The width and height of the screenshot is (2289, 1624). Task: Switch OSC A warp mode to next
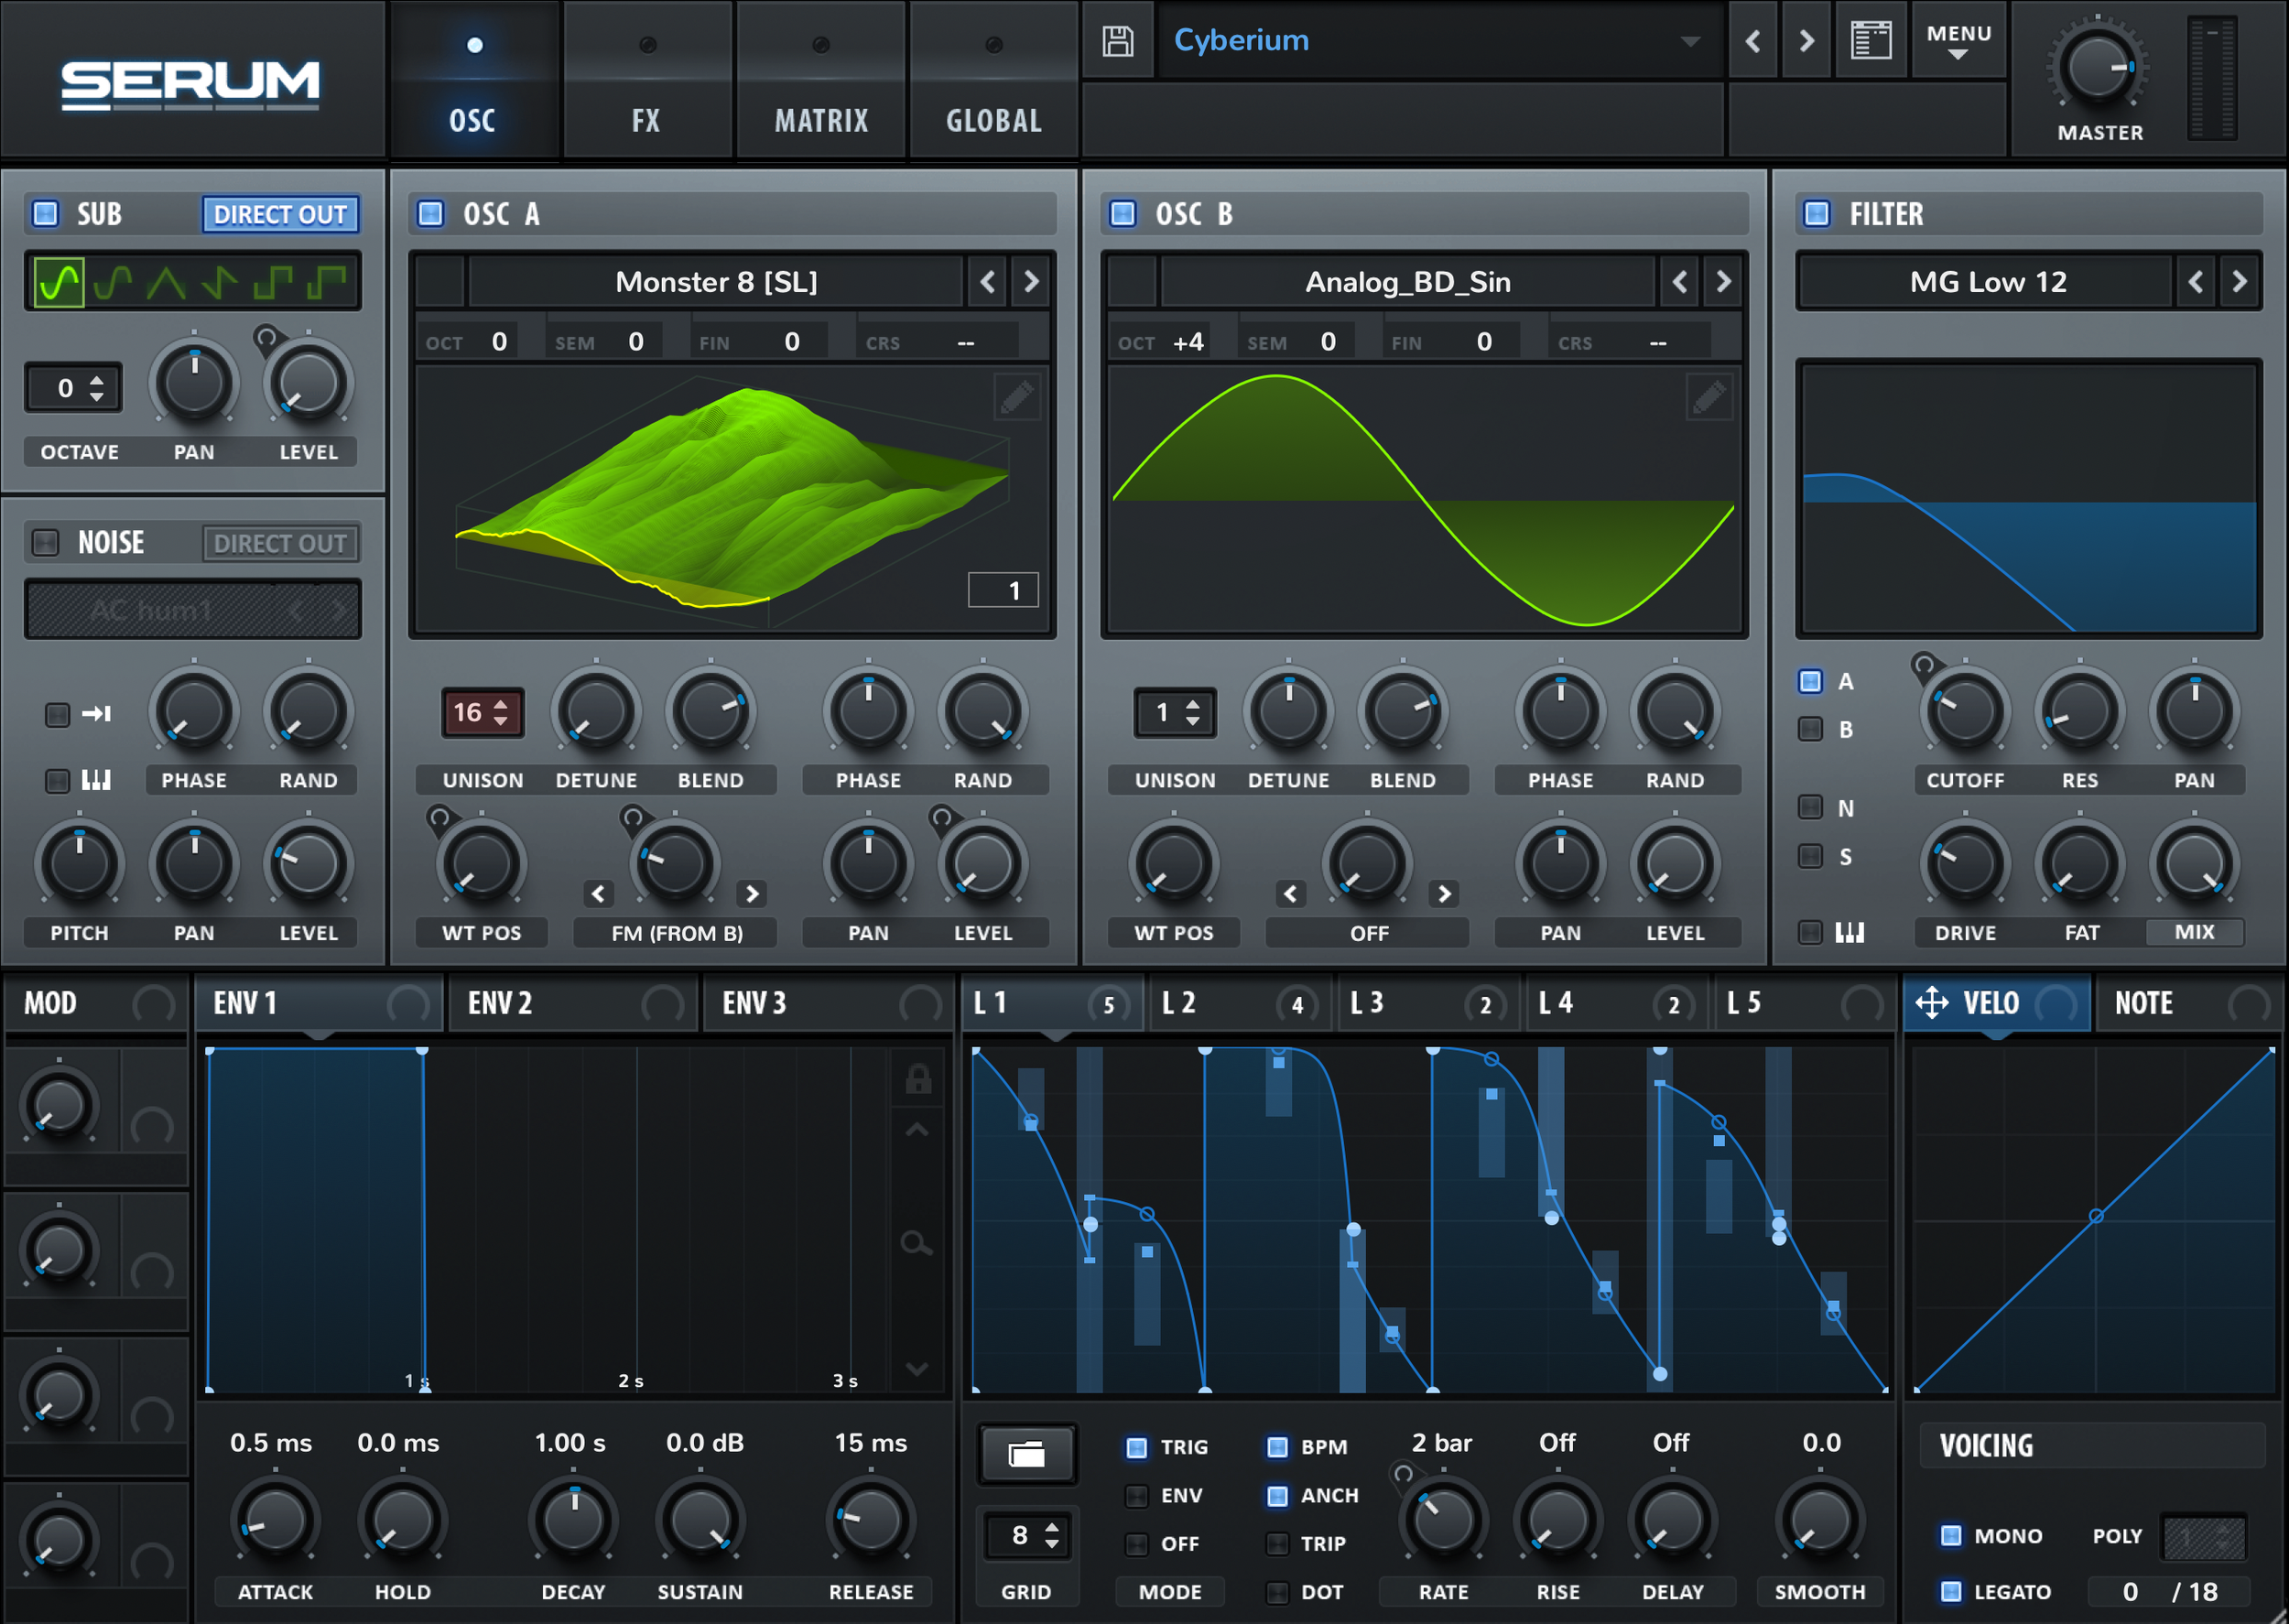pos(752,893)
